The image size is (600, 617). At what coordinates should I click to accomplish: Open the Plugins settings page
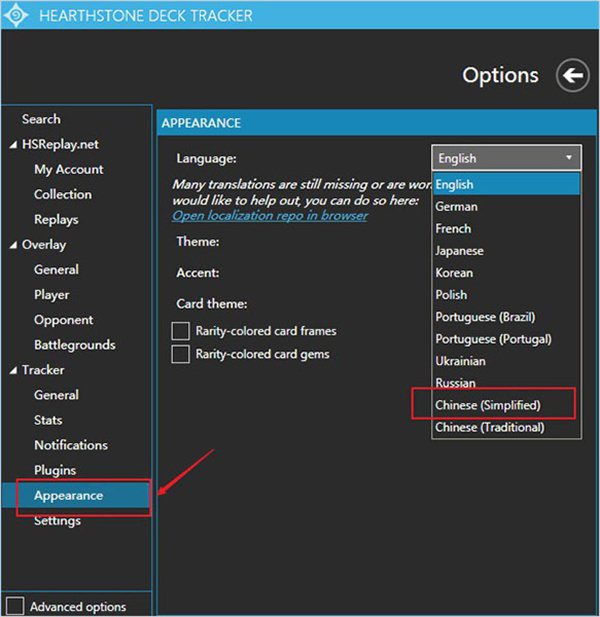(x=55, y=470)
